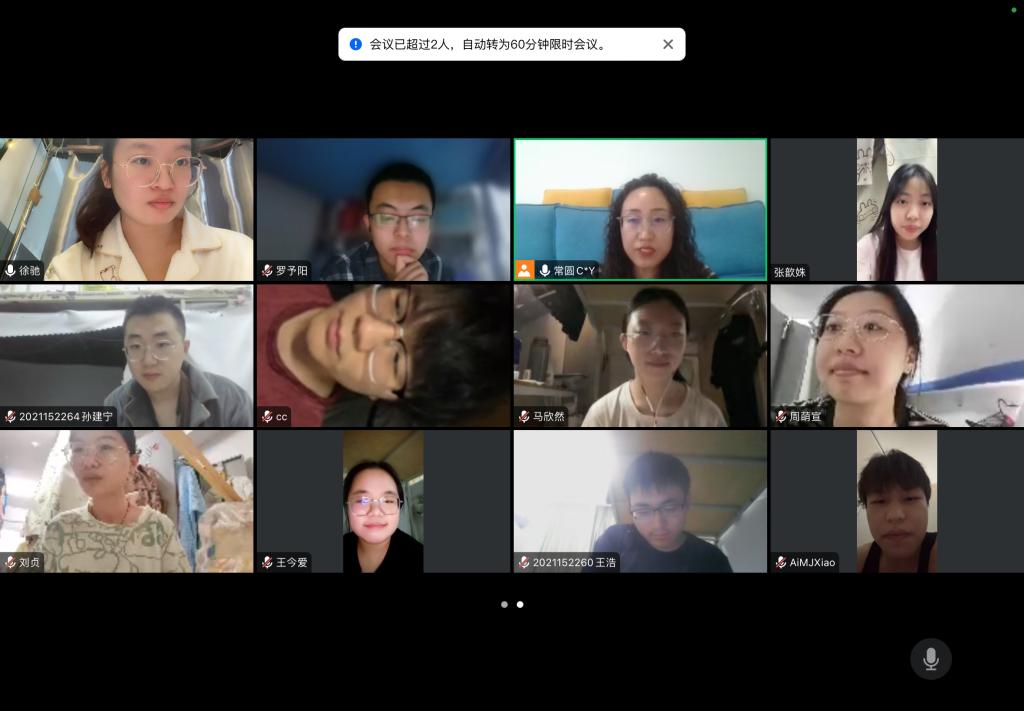Click microphone icon beside 常圆 C*Y
The width and height of the screenshot is (1024, 711).
point(545,270)
